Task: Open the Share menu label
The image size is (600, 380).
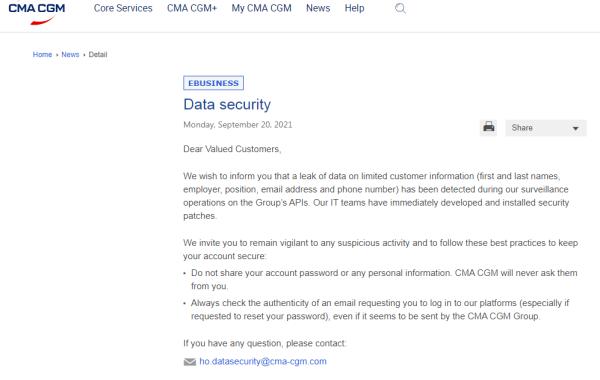Action: coord(522,128)
